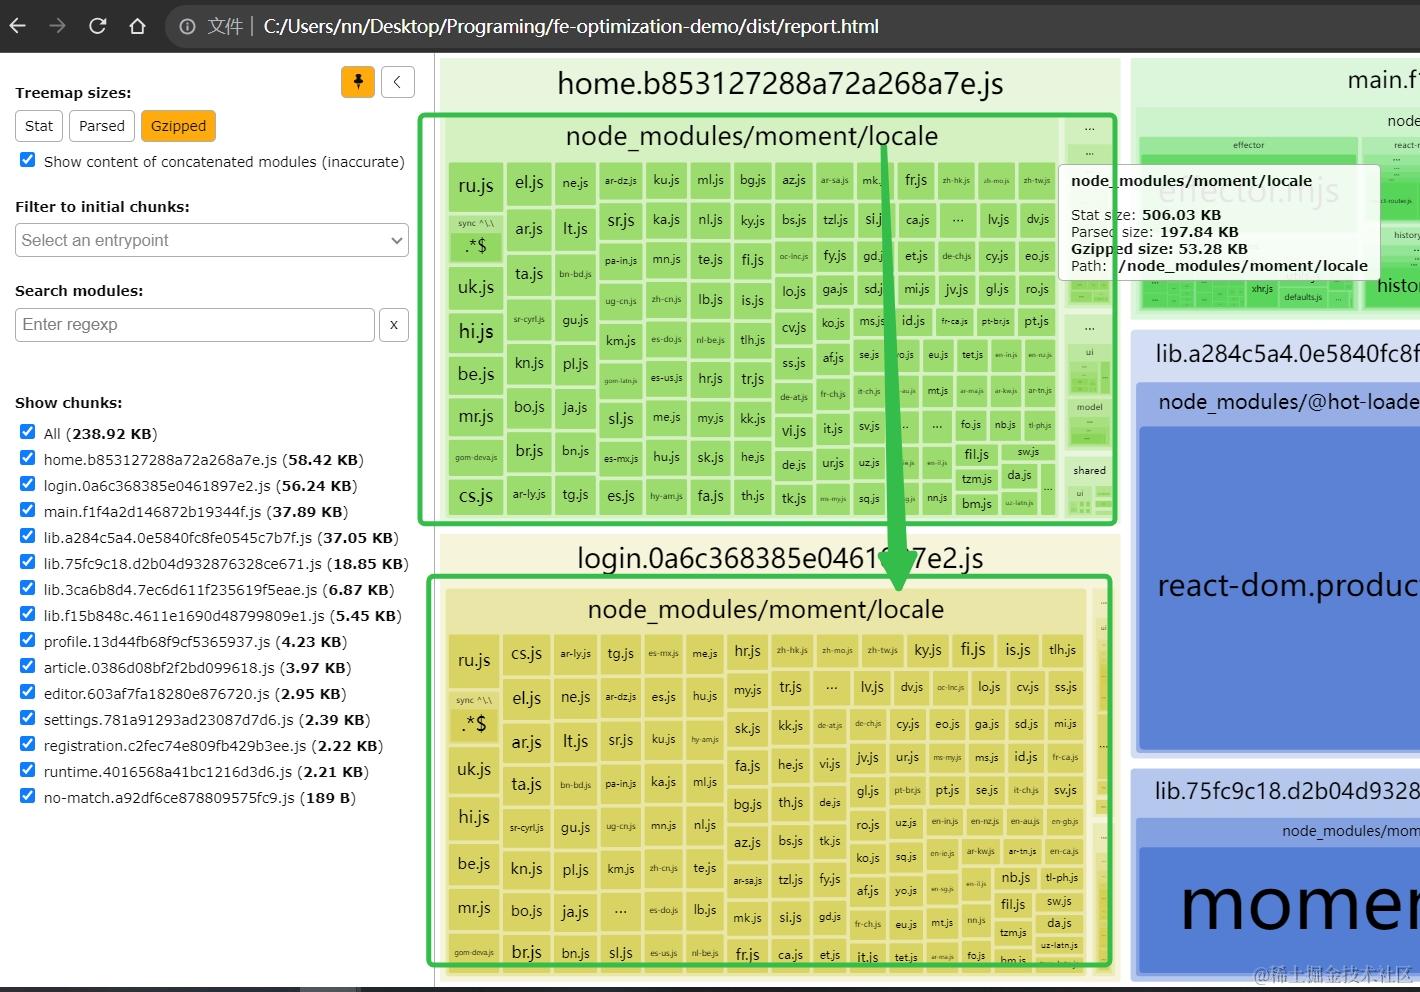Clear the search modules field with x

394,325
